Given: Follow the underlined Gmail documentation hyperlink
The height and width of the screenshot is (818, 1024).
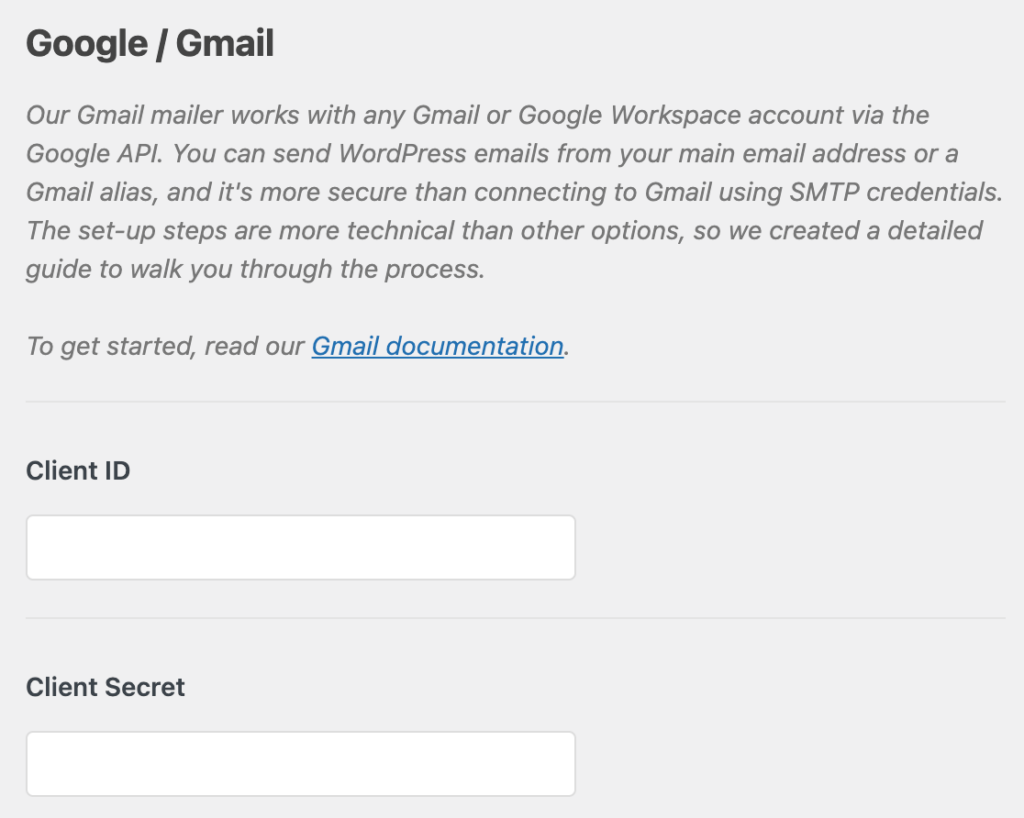Looking at the screenshot, I should (x=437, y=346).
